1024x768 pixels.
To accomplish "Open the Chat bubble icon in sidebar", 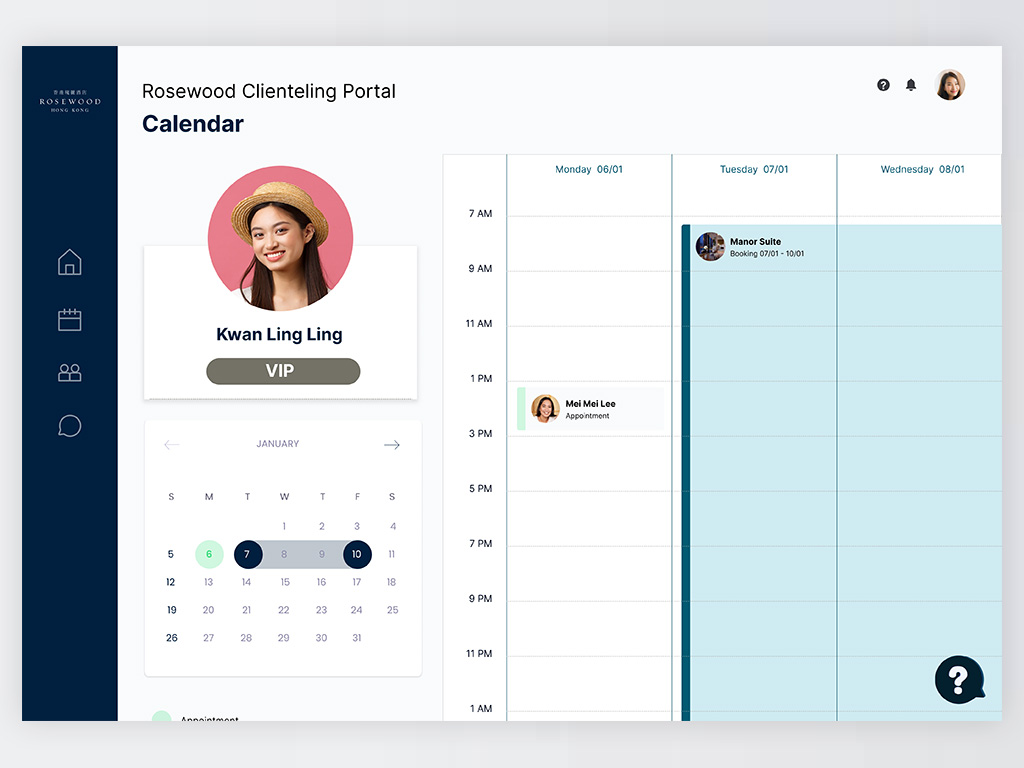I will pos(70,426).
